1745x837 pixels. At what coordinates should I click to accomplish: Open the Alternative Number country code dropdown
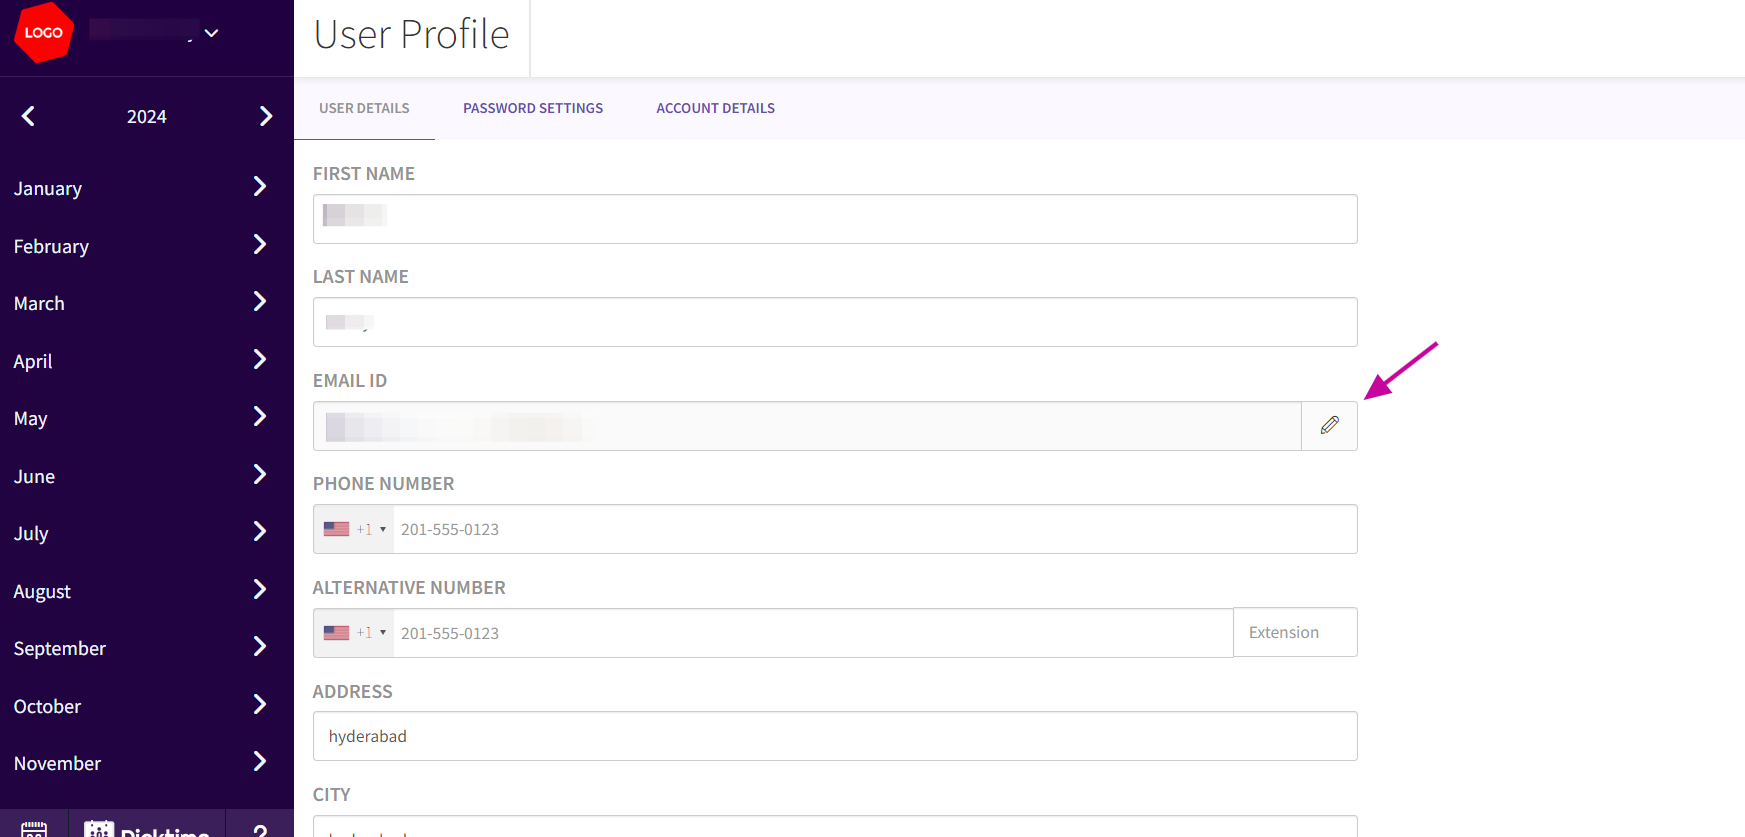coord(355,633)
